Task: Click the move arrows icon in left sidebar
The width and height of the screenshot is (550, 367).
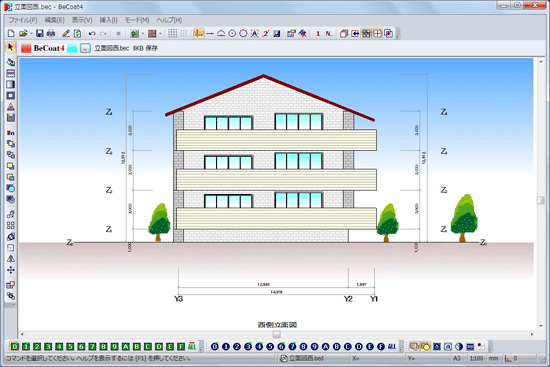Action: pyautogui.click(x=11, y=270)
